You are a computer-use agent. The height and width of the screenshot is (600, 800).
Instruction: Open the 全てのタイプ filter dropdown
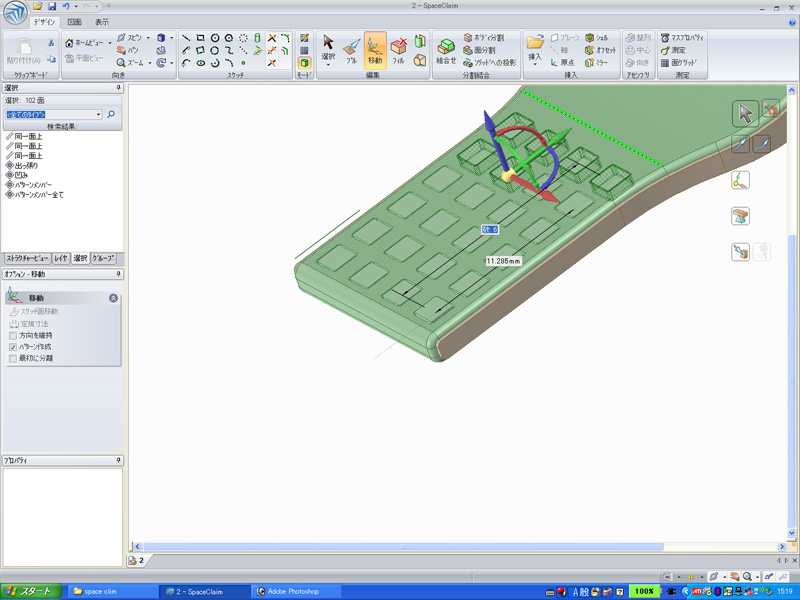pyautogui.click(x=98, y=115)
